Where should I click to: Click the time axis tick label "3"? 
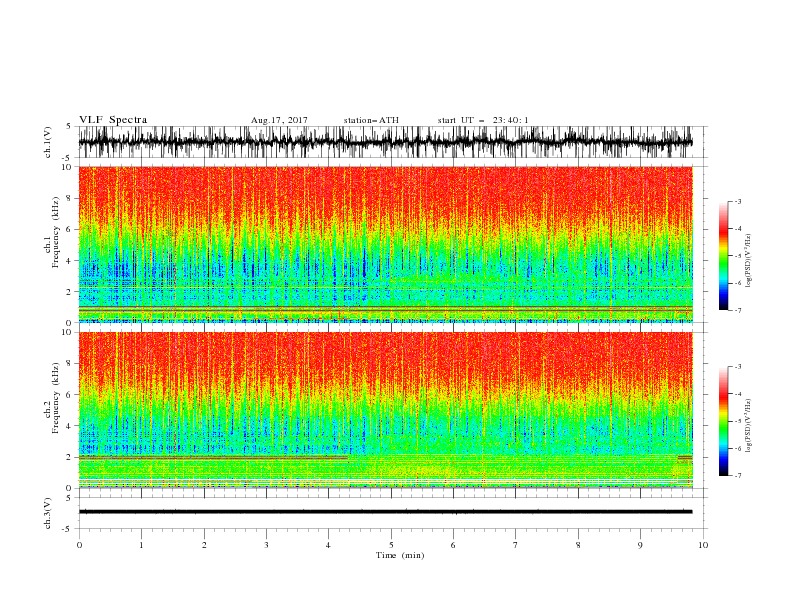pos(266,545)
